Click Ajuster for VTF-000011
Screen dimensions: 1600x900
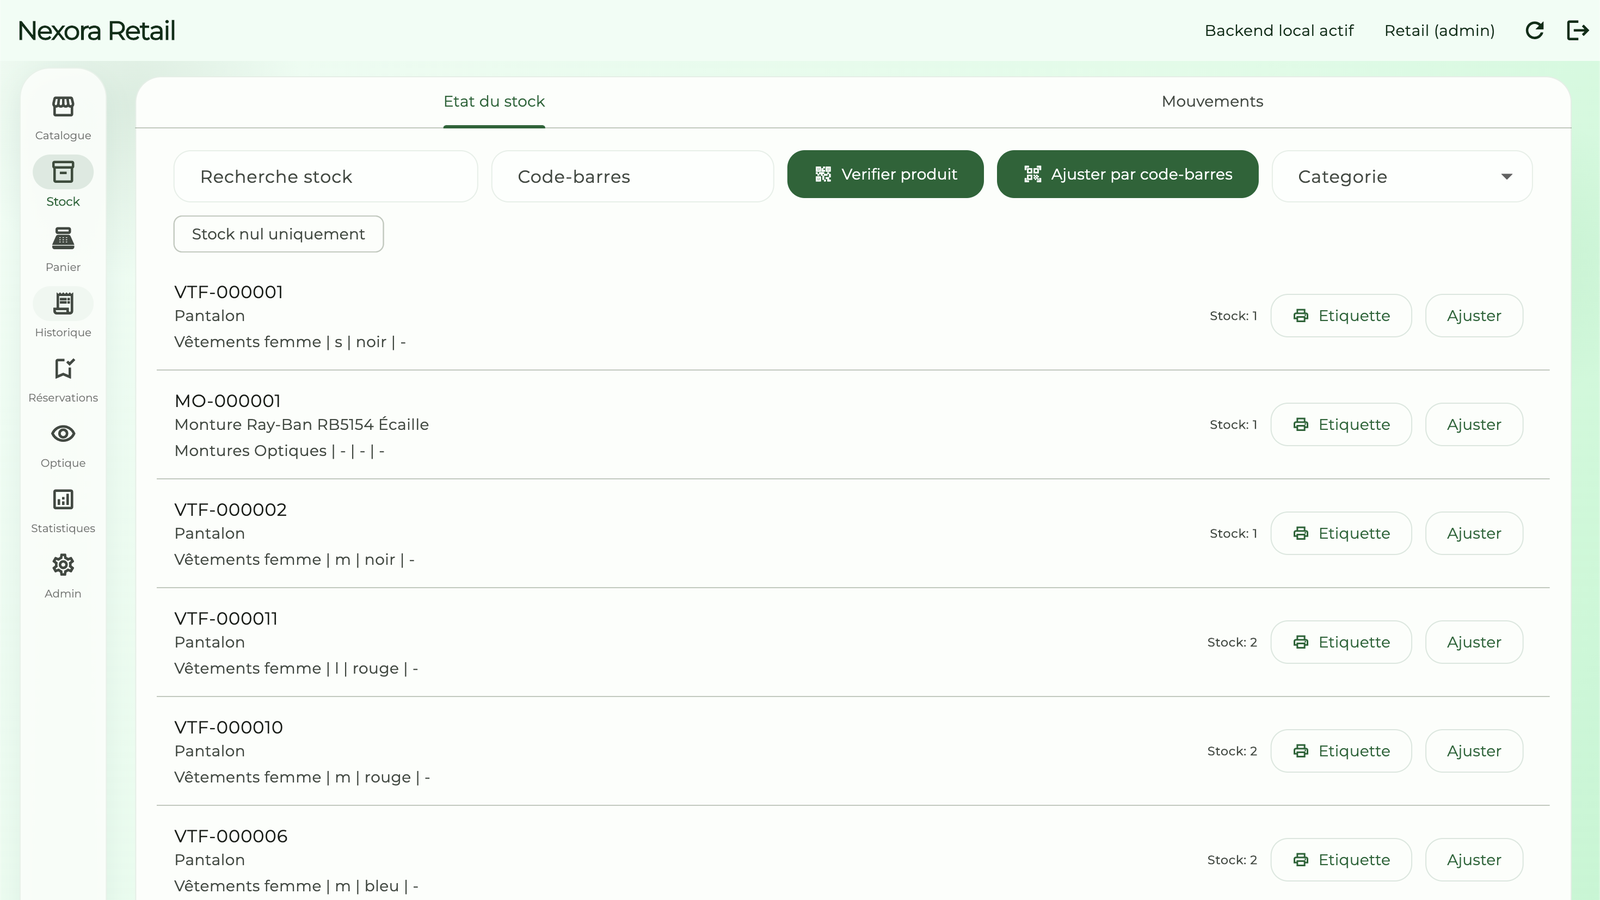pos(1474,642)
